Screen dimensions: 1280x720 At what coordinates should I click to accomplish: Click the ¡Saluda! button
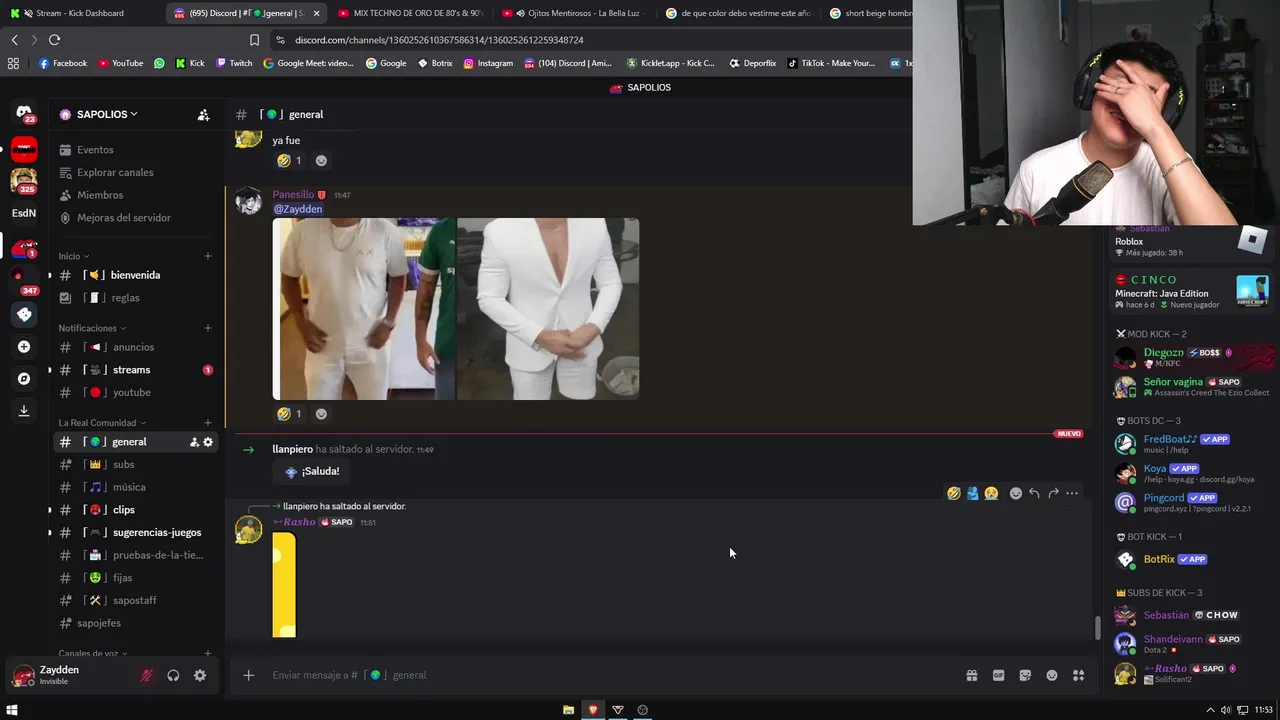coord(312,472)
